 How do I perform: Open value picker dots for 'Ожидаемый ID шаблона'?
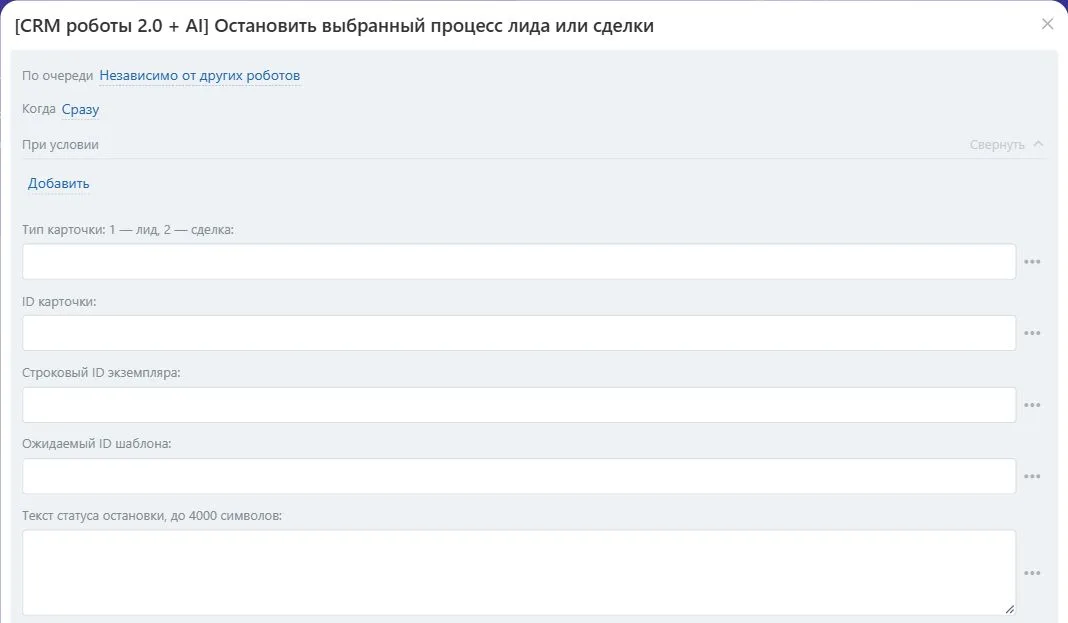(1032, 477)
